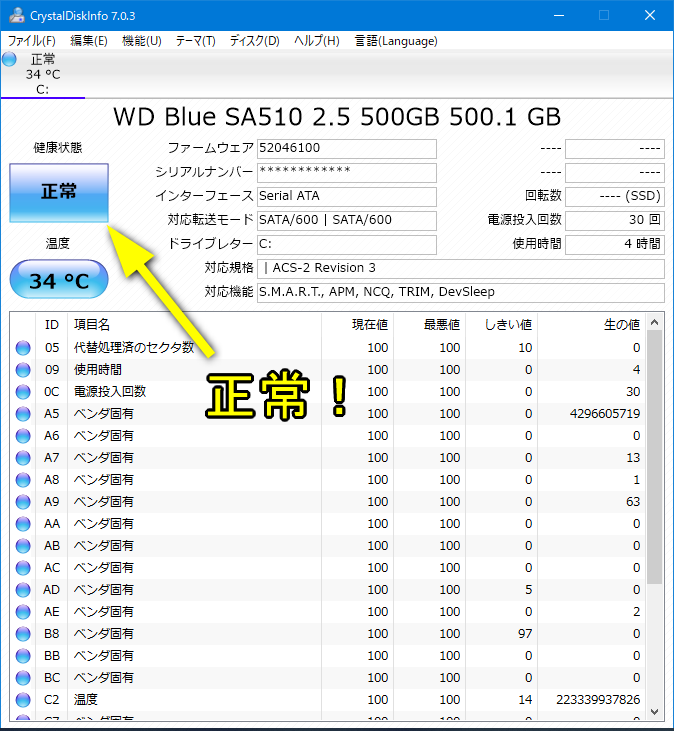Image resolution: width=674 pixels, height=731 pixels.
Task: Click the シリアルナンバー field
Action: click(347, 172)
